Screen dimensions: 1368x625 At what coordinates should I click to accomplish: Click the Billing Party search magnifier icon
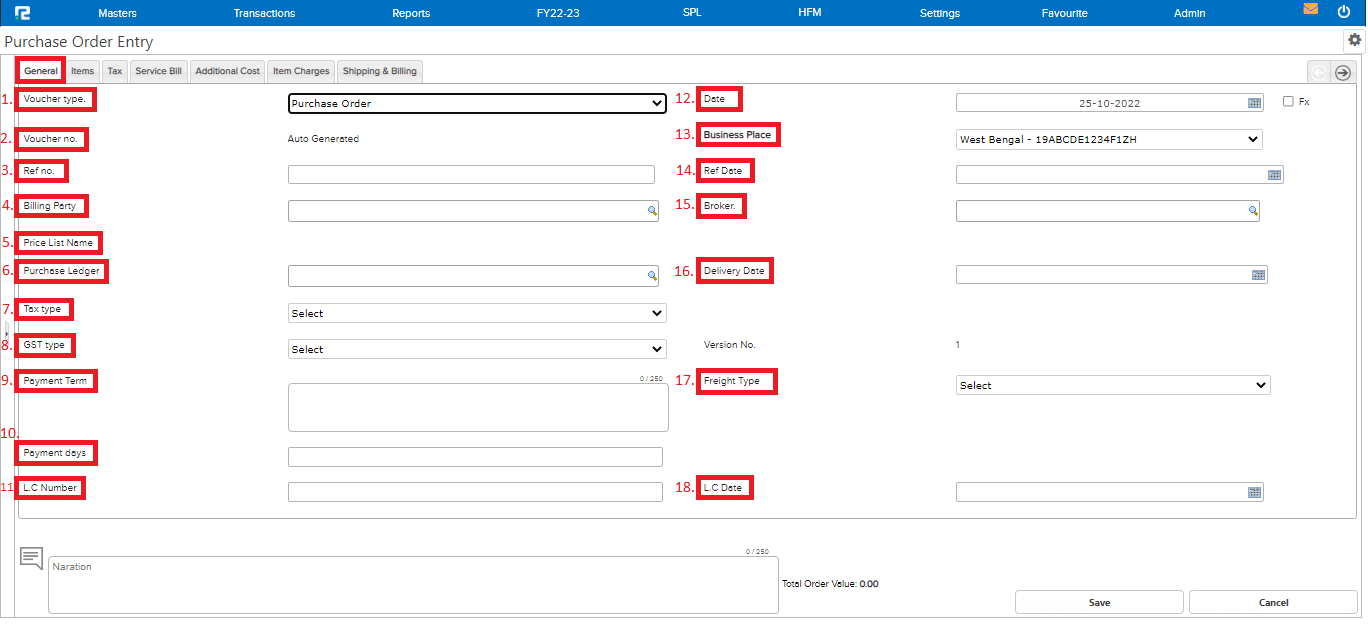pos(651,211)
